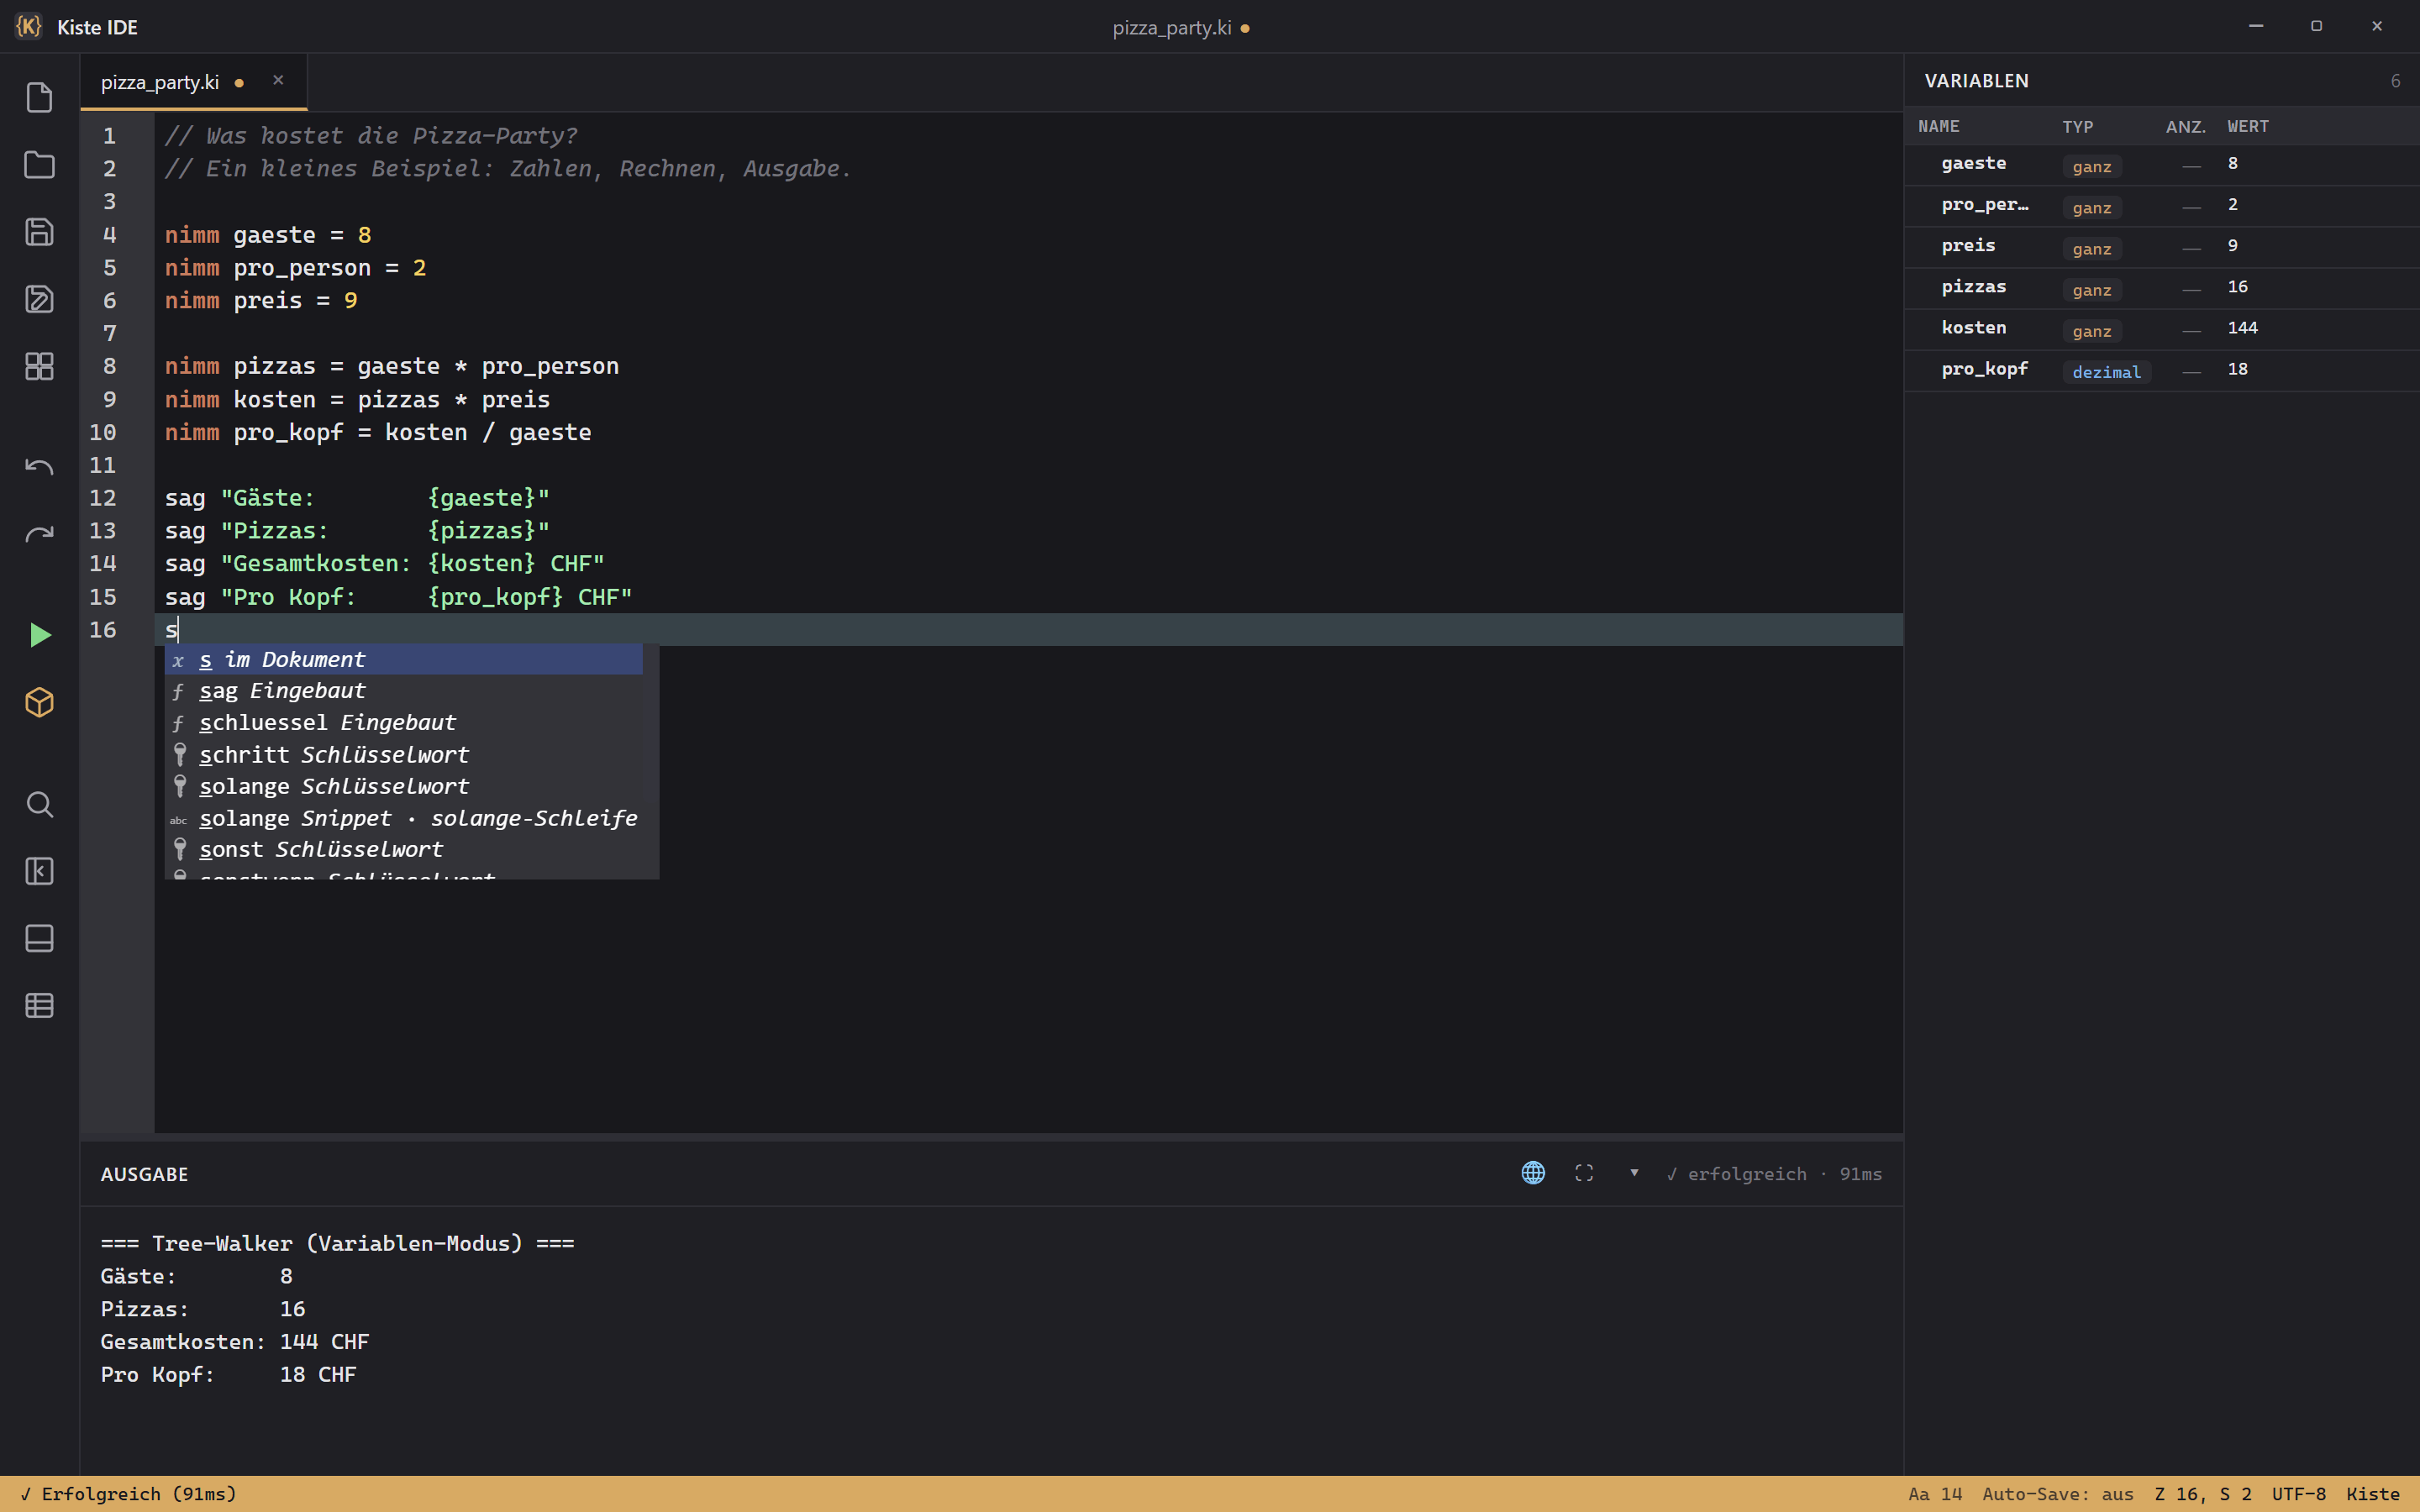
Task: Select the gaeste variable row
Action: 2162,165
